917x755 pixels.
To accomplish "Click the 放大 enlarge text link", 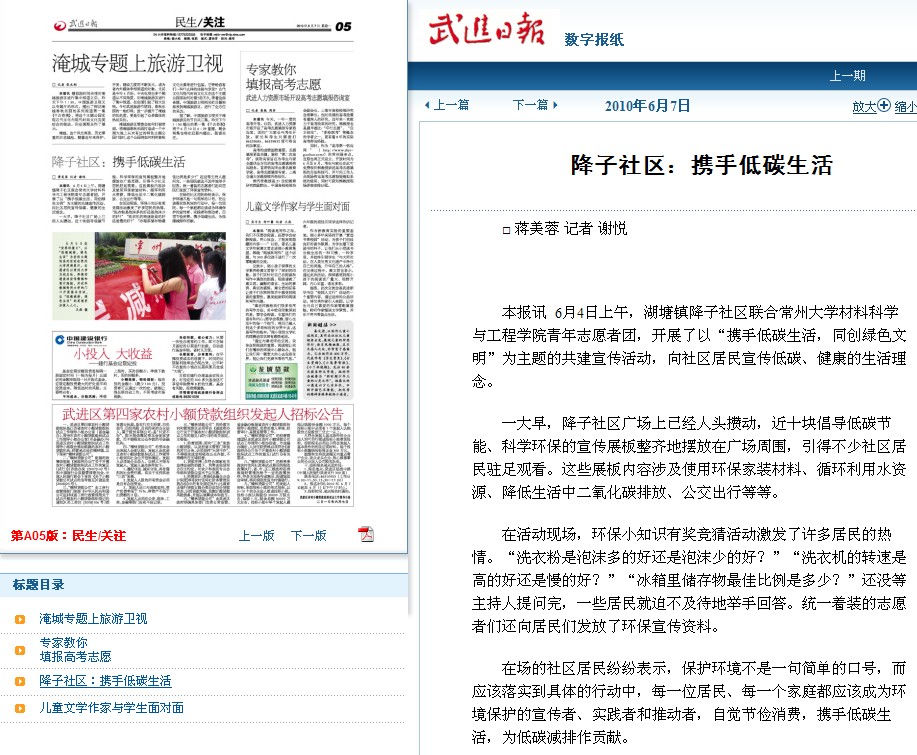I will [863, 106].
